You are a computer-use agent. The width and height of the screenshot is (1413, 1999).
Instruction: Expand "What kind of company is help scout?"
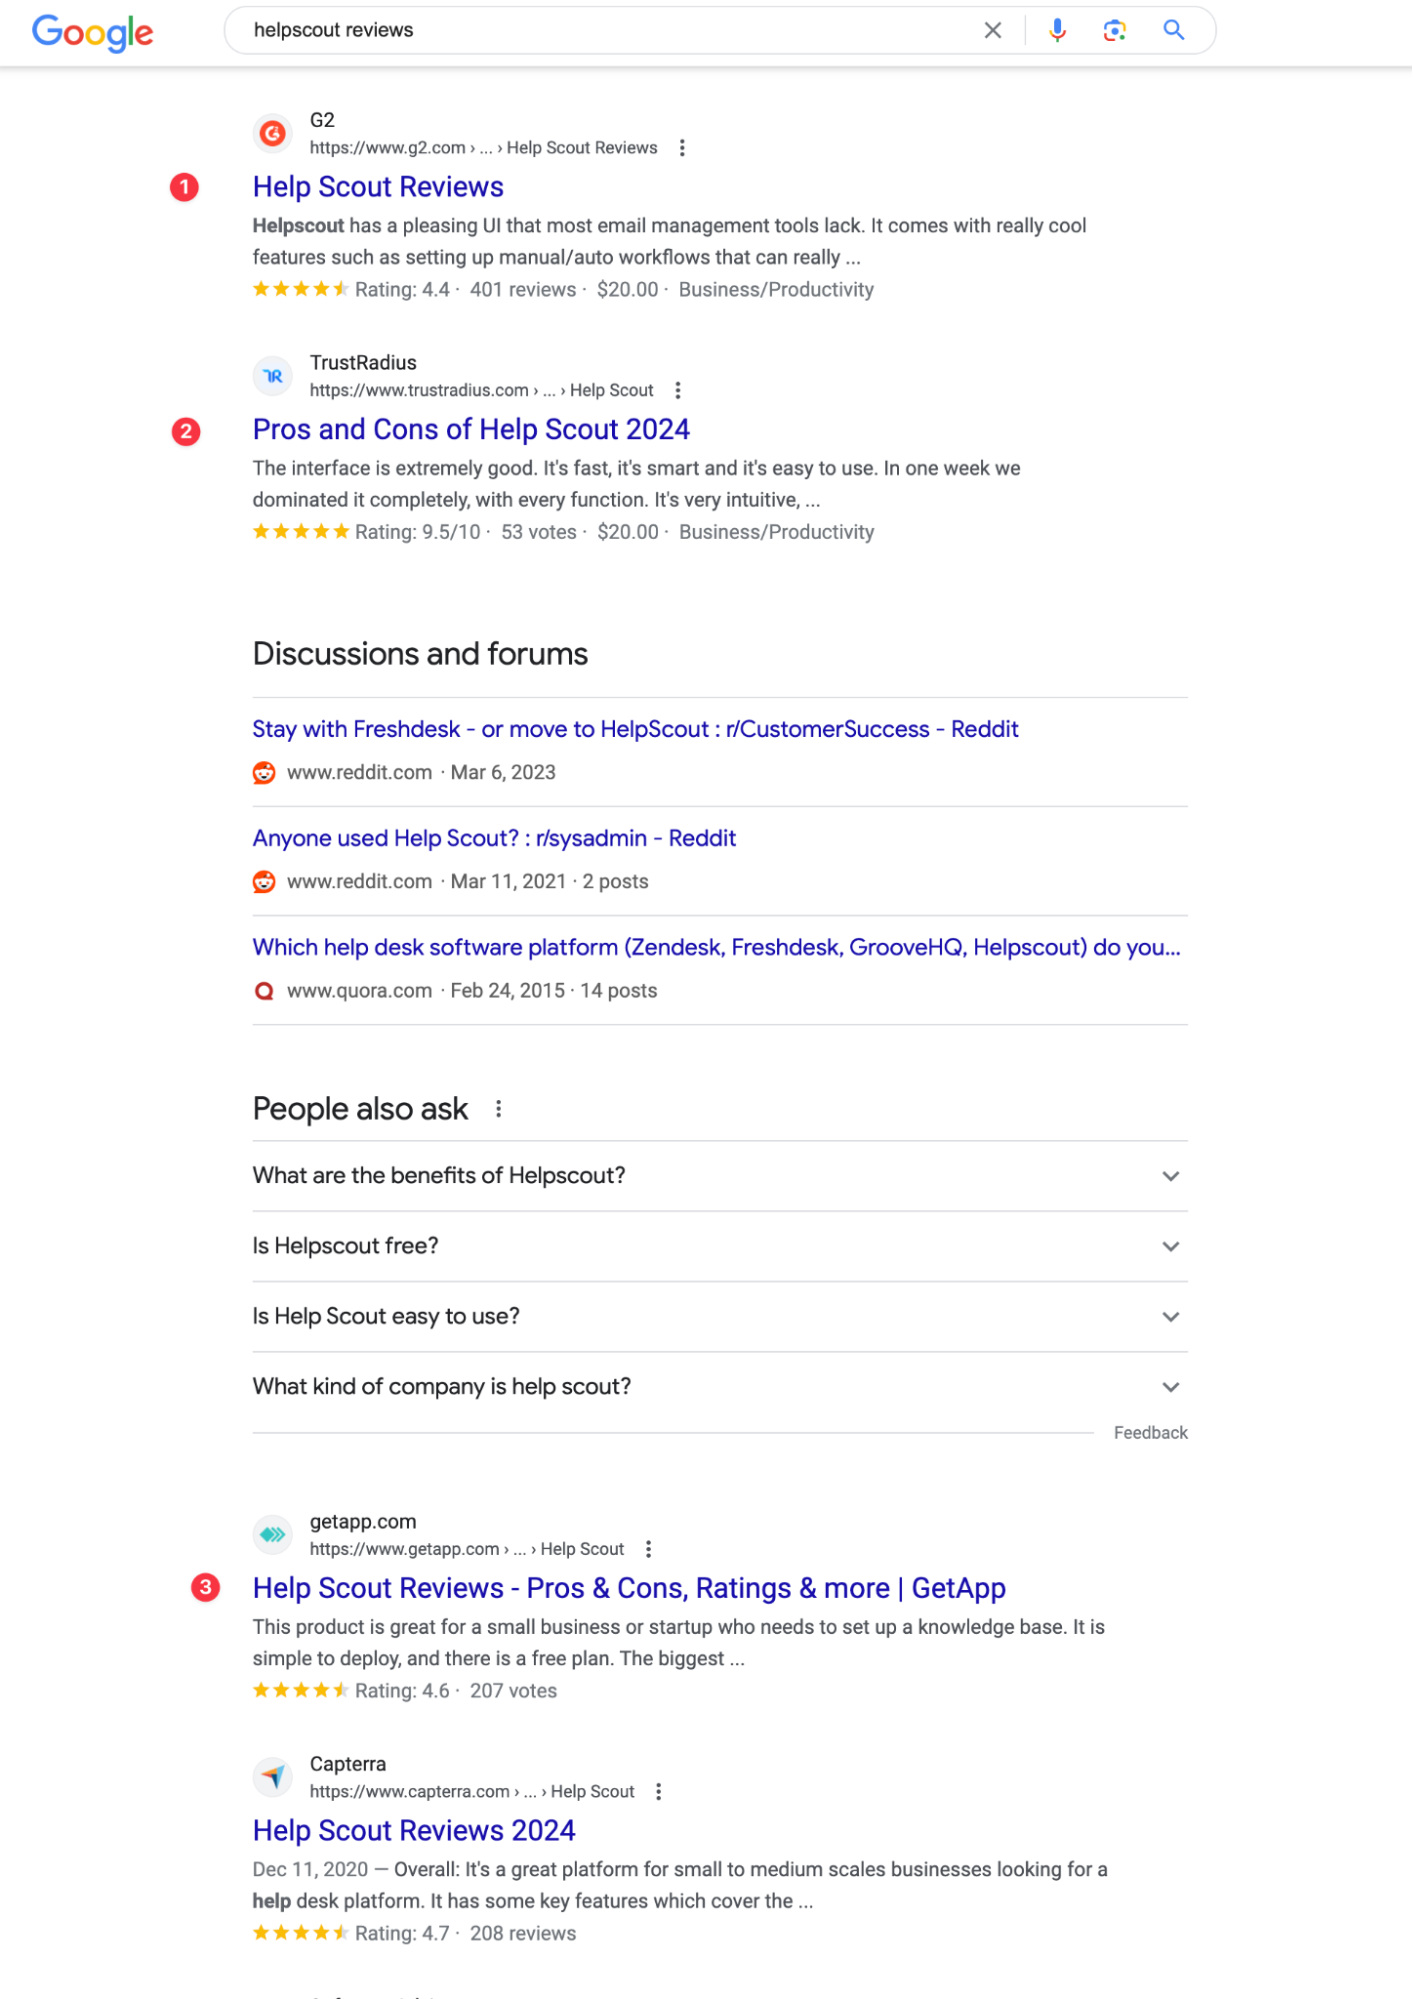pos(720,1386)
